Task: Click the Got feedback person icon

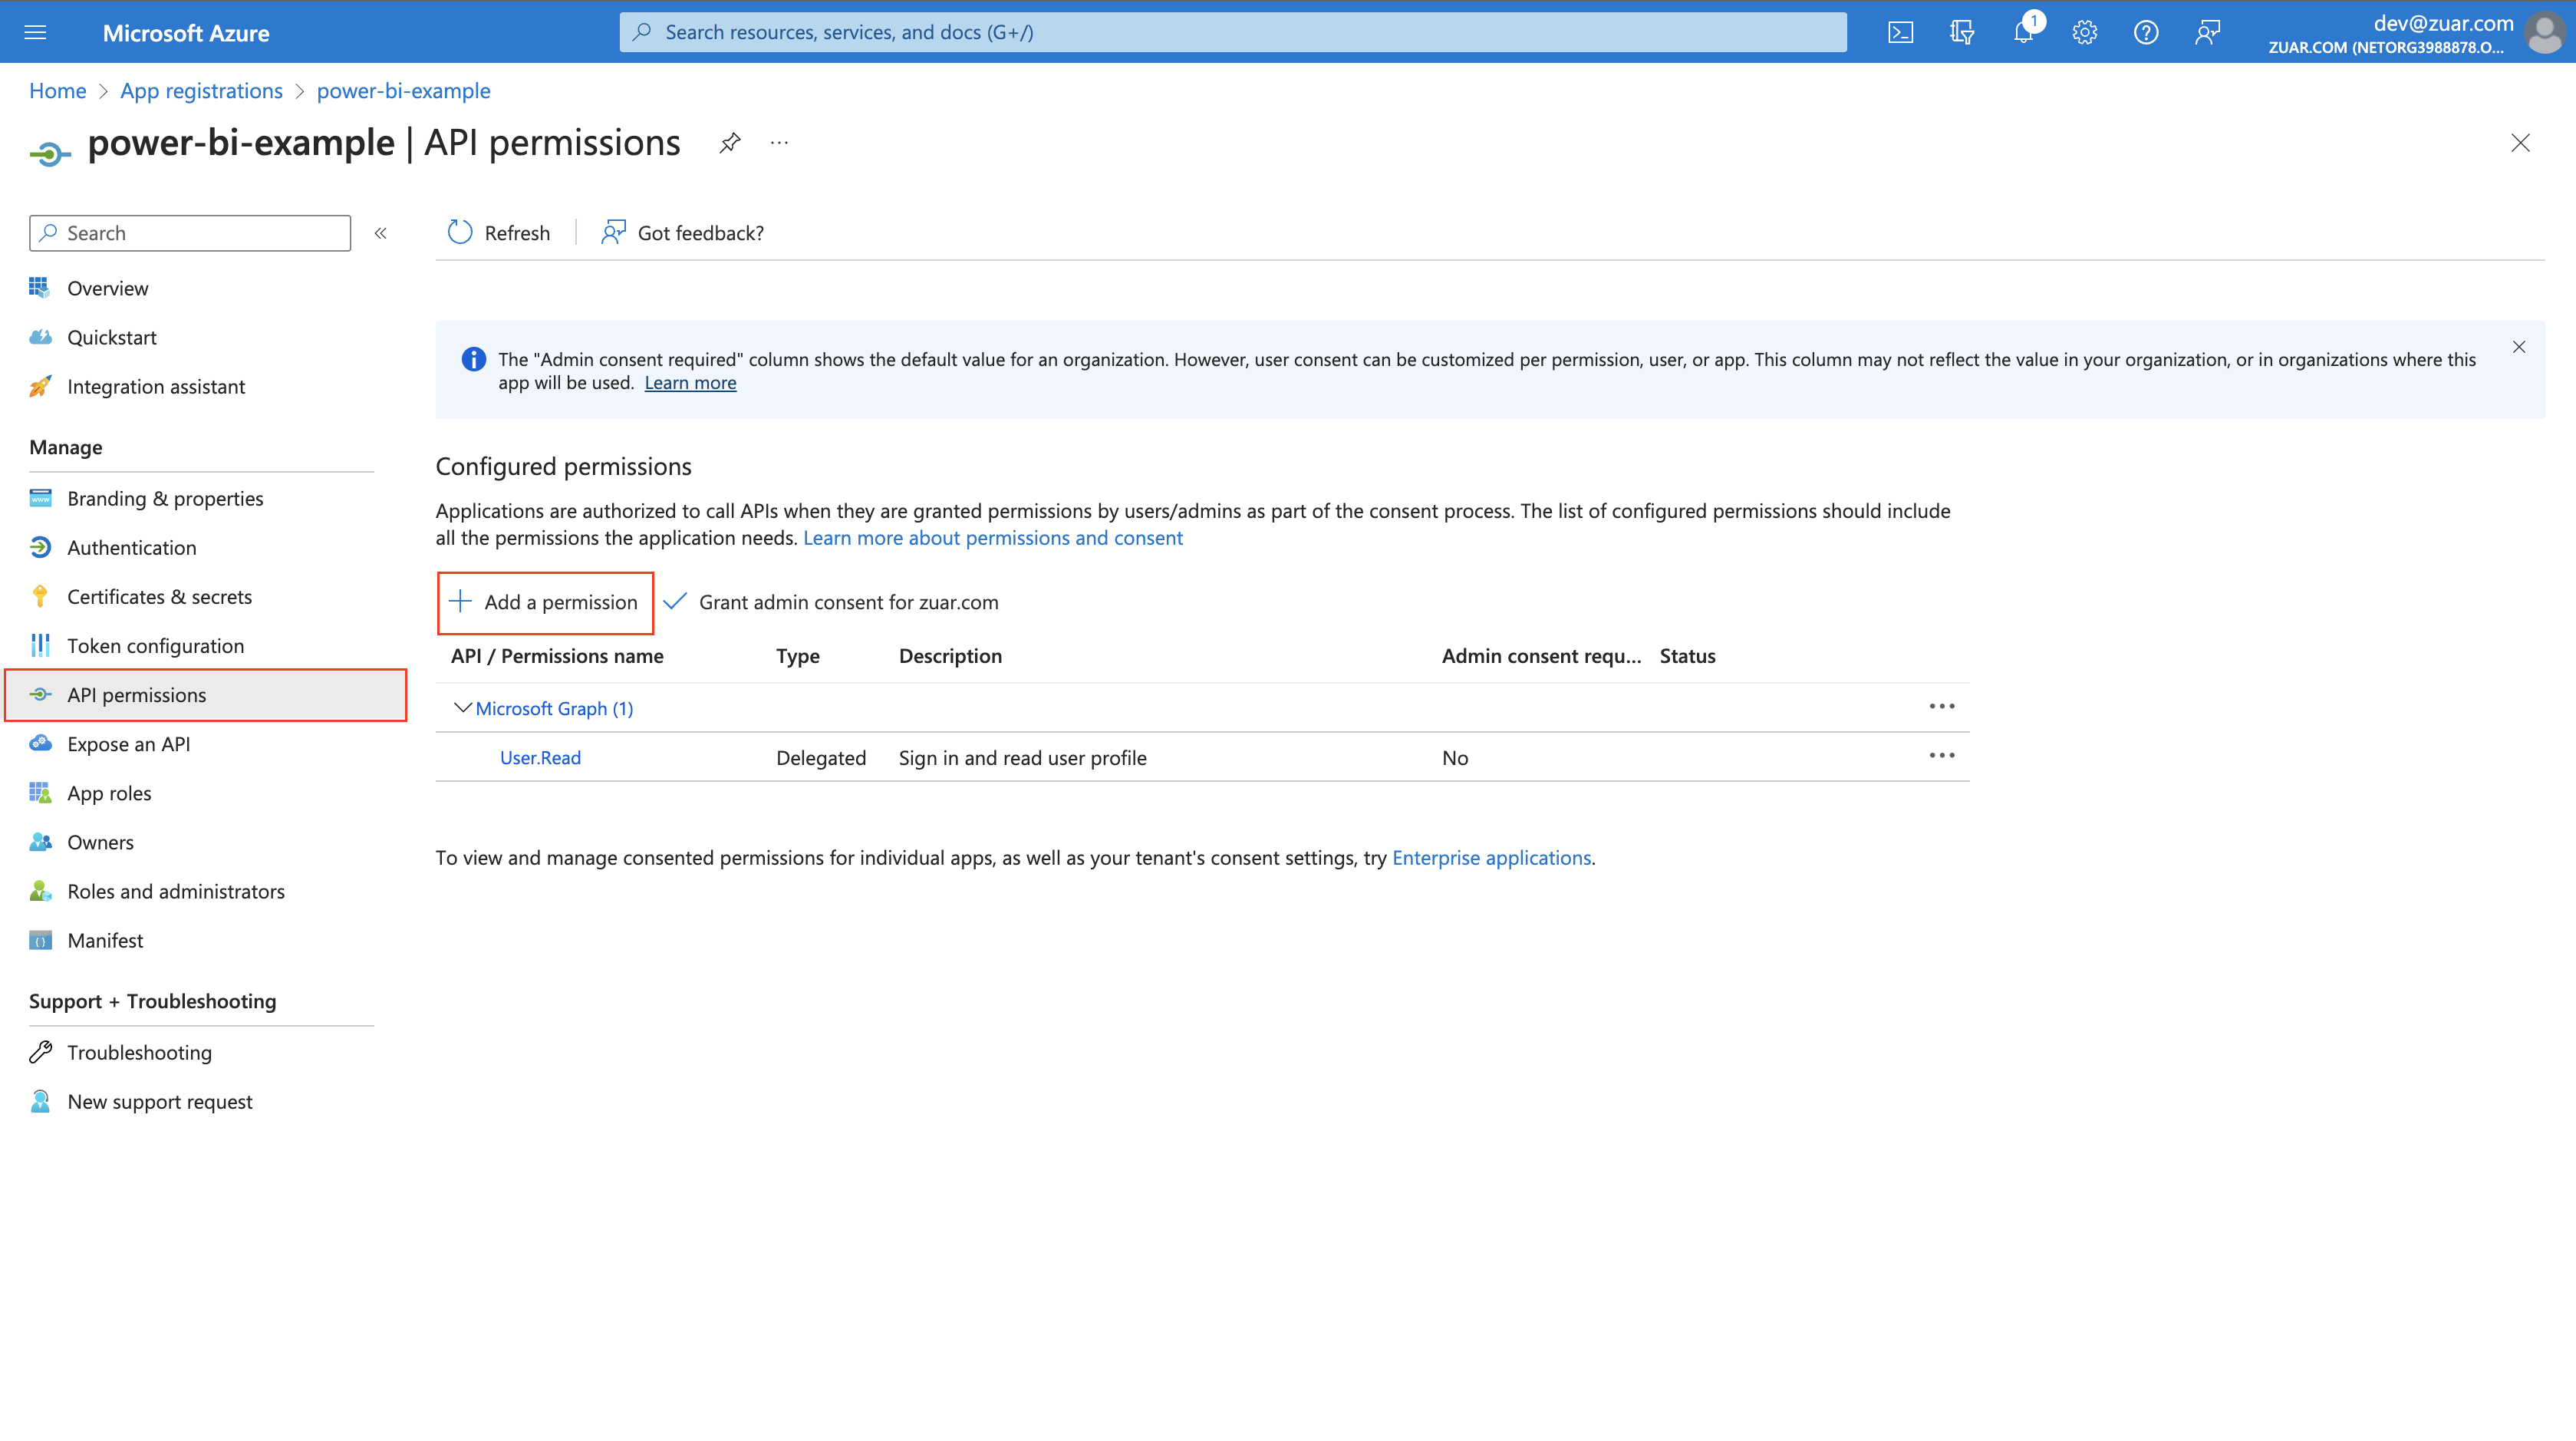Action: click(613, 232)
